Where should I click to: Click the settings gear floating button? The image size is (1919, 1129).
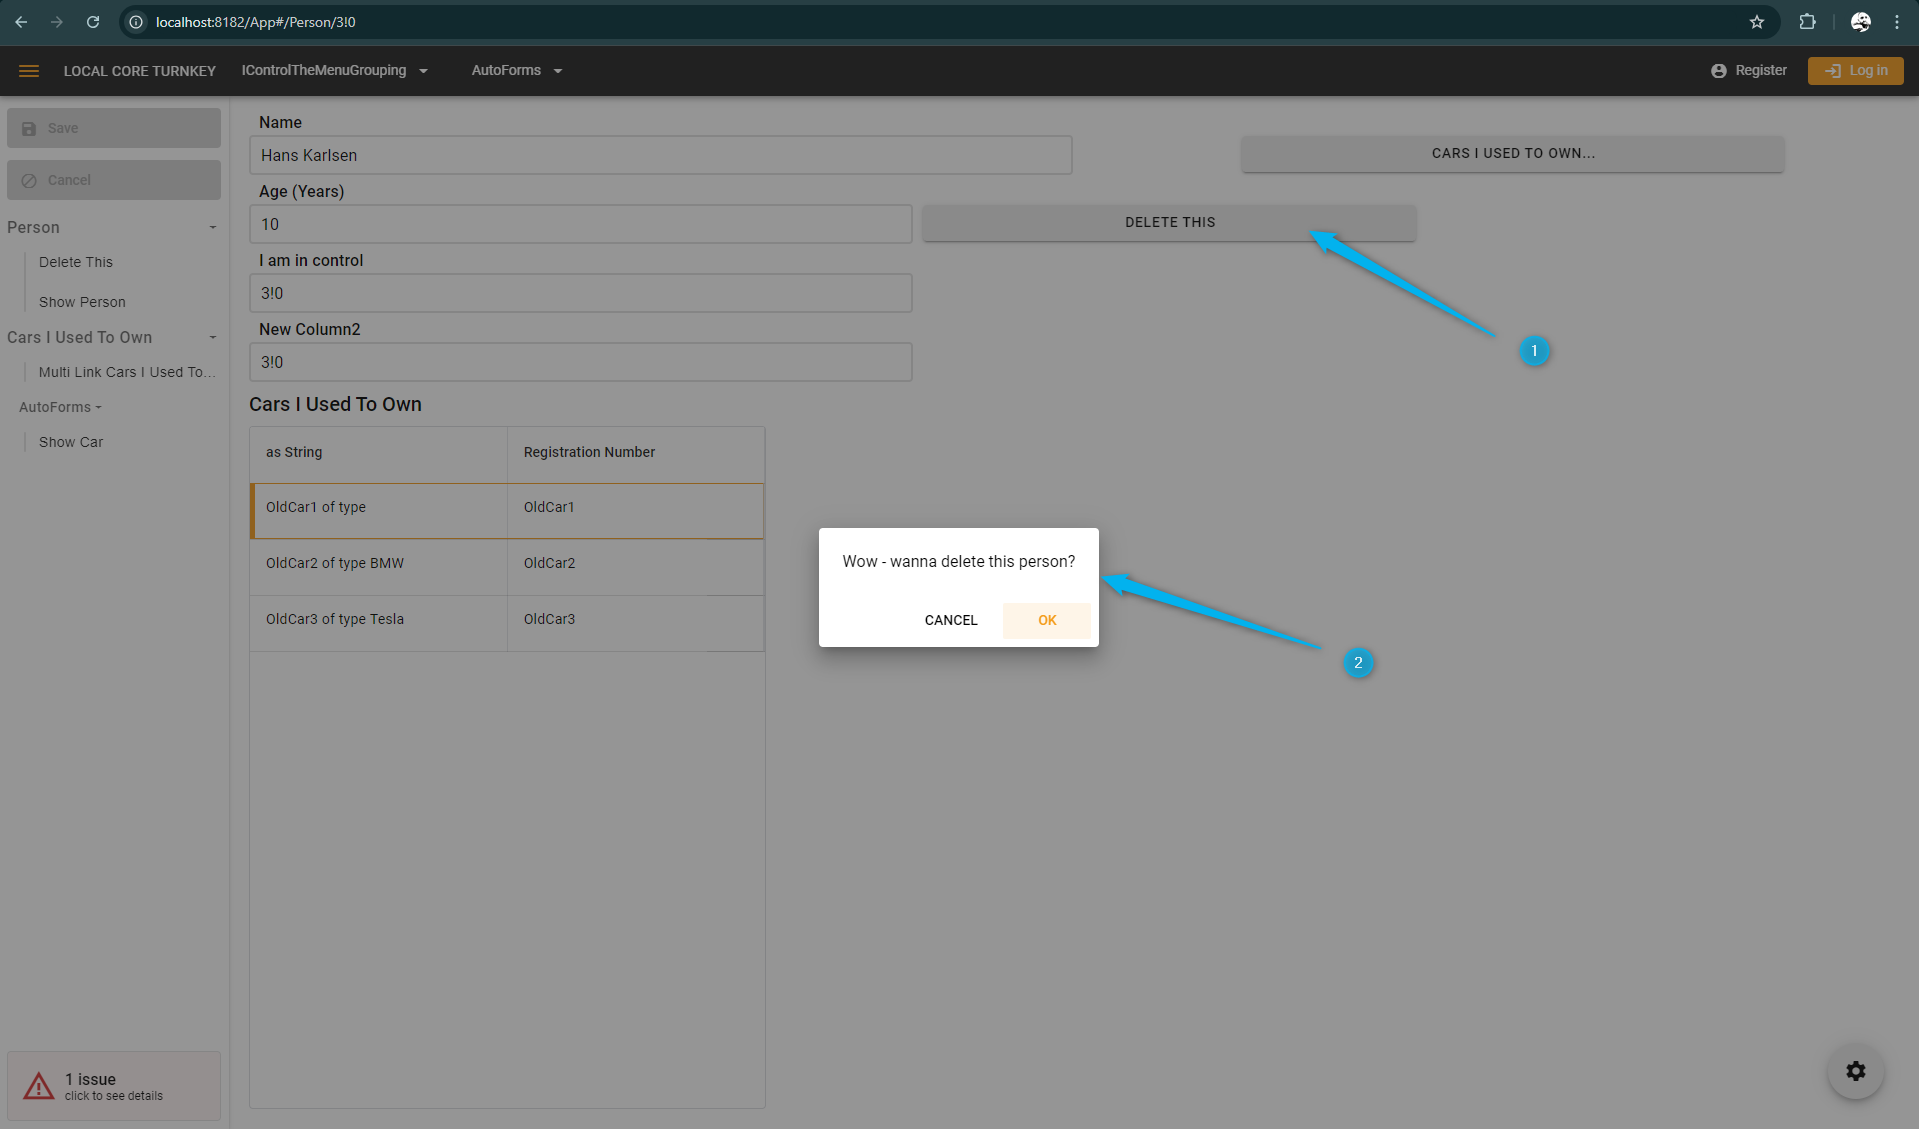pyautogui.click(x=1855, y=1071)
